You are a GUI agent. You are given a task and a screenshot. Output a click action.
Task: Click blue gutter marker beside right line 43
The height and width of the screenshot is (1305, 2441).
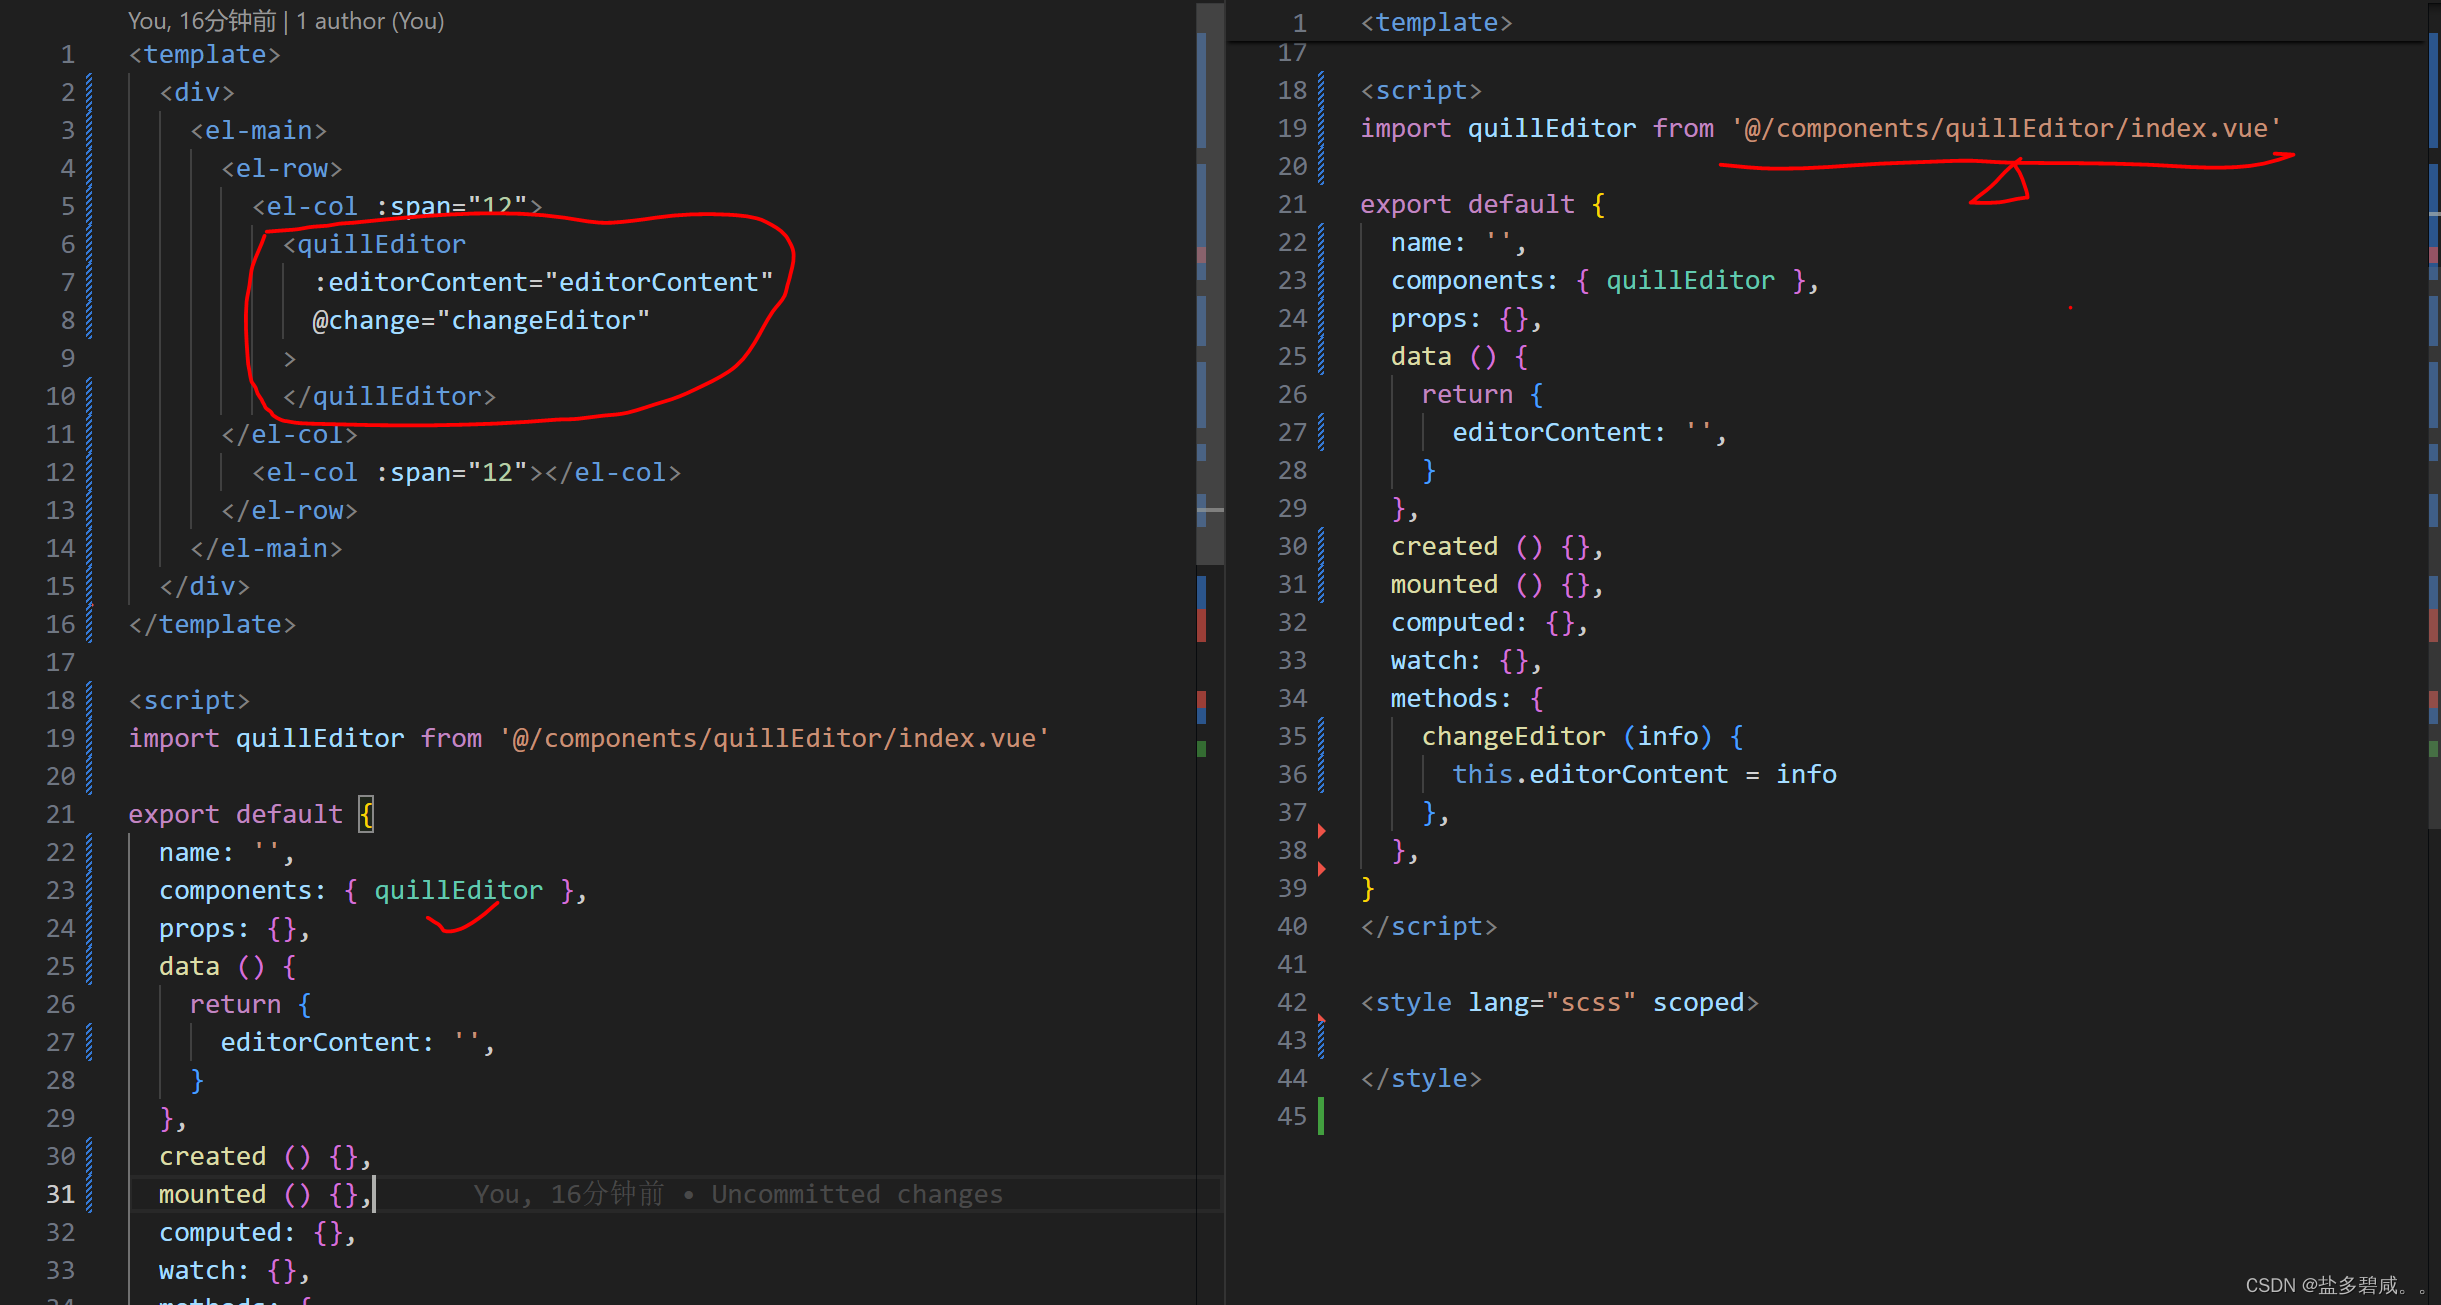(x=1321, y=1040)
